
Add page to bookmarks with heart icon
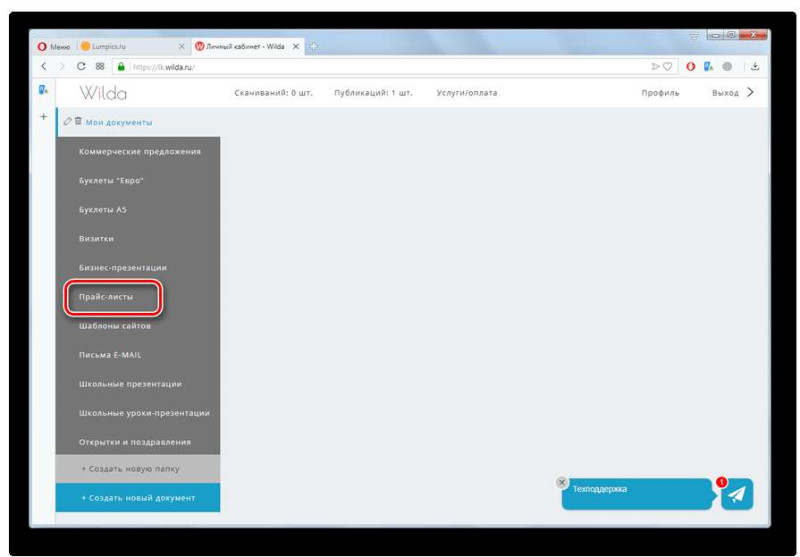[667, 66]
